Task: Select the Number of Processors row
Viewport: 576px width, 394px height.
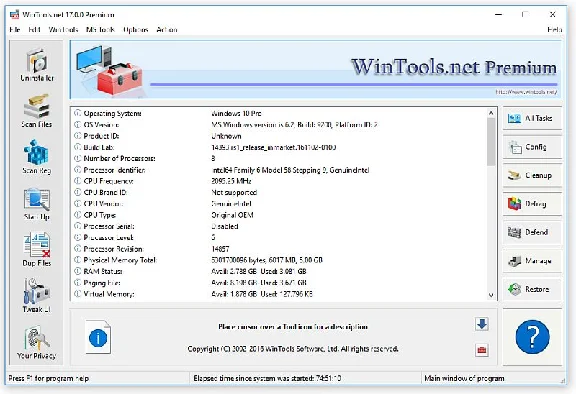Action: pos(280,159)
